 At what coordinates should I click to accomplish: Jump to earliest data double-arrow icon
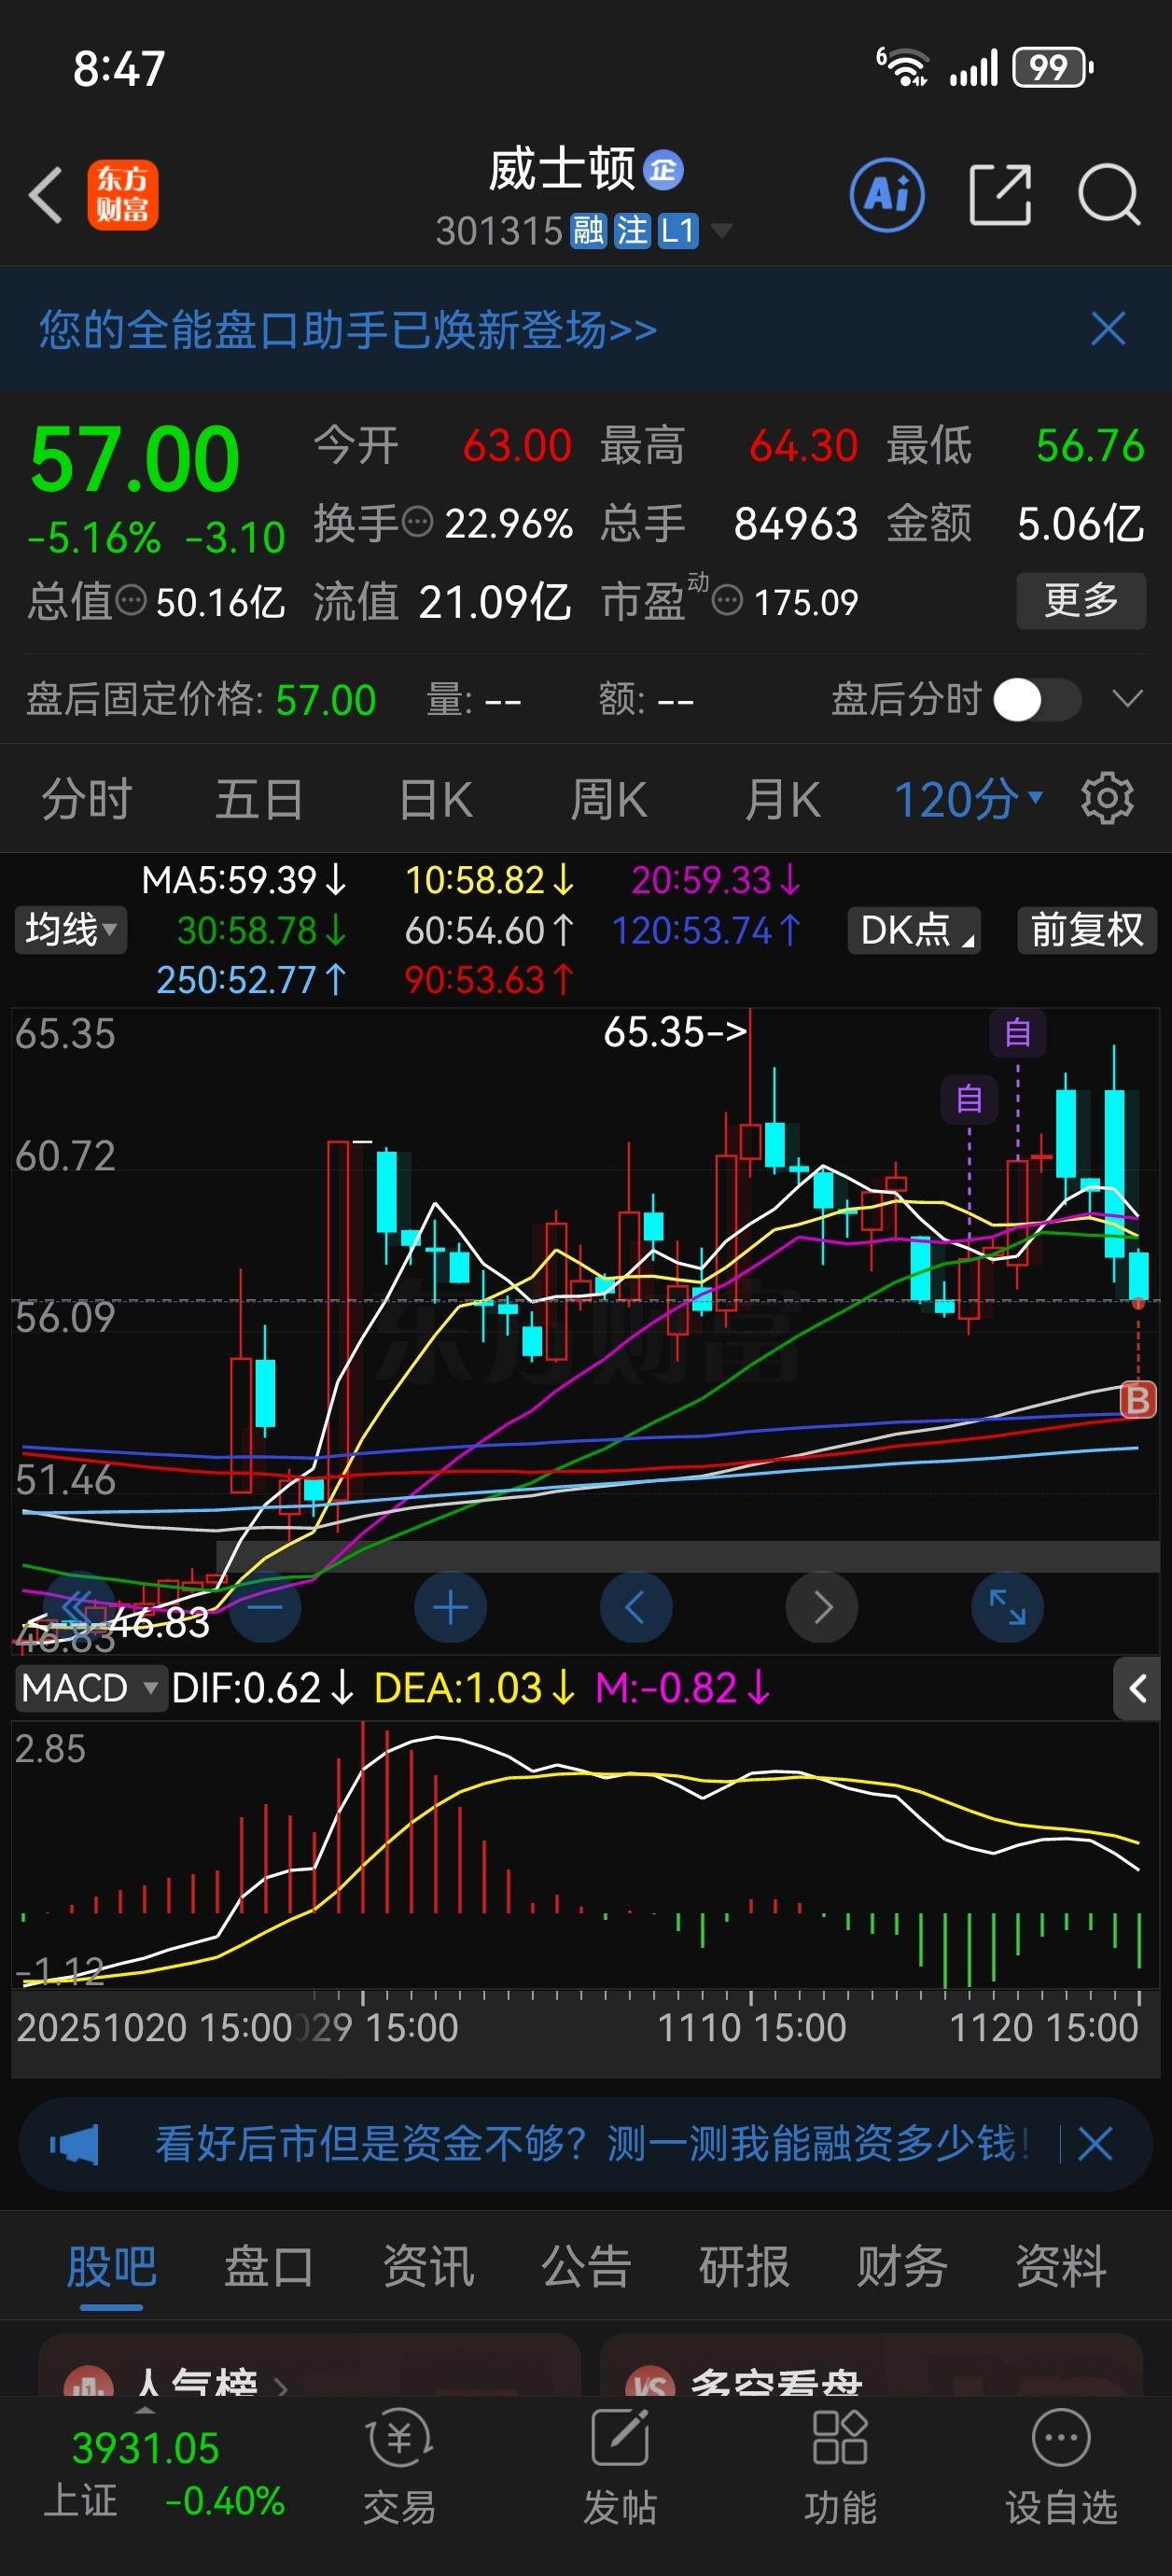[78, 1606]
